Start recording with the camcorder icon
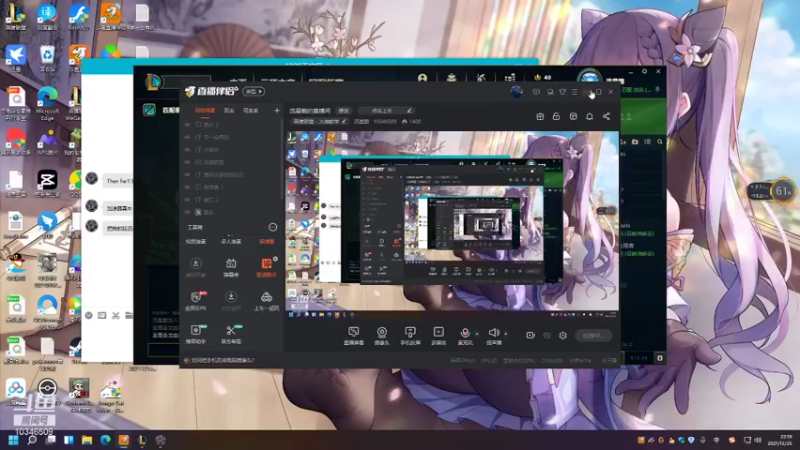Screen dimensions: 800x450 530,335
